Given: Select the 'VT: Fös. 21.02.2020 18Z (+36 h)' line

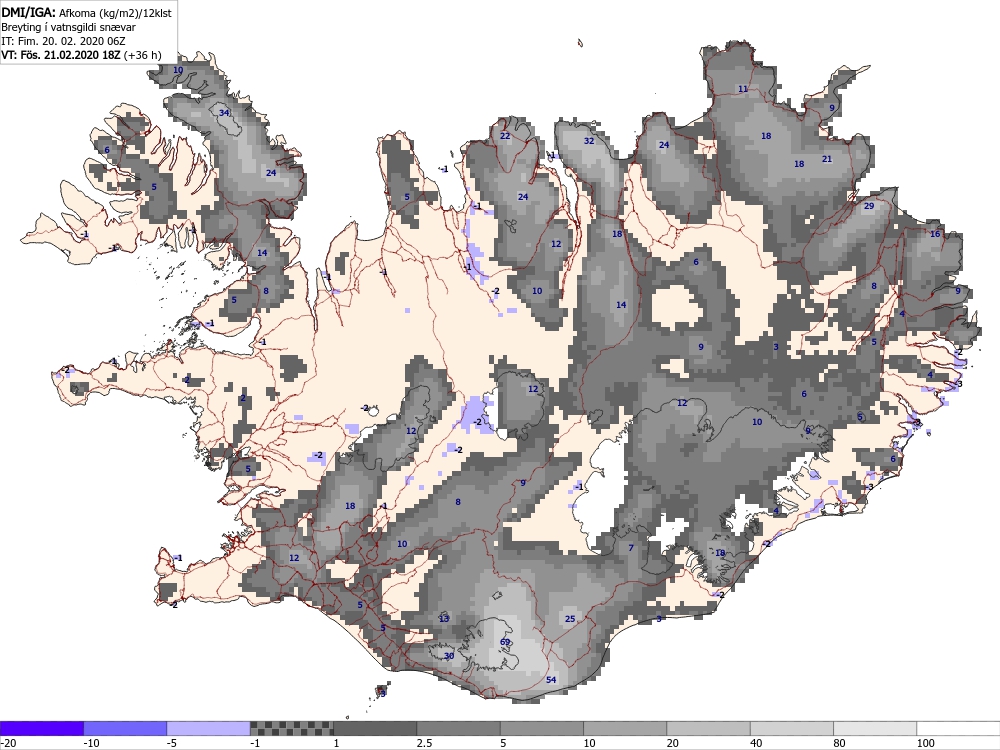Looking at the screenshot, I should click(x=82, y=55).
